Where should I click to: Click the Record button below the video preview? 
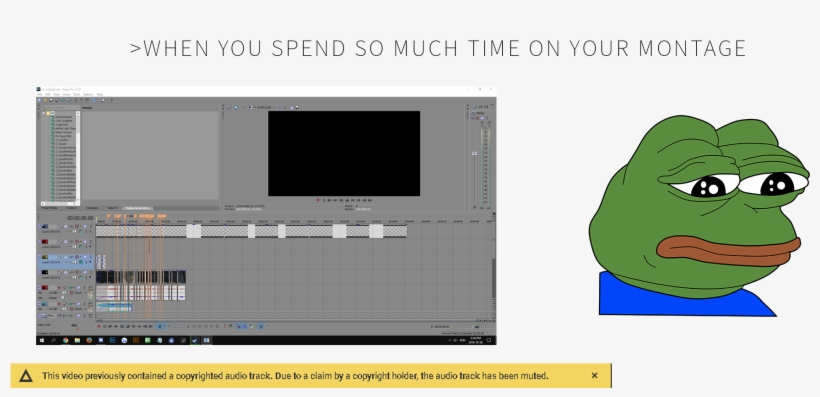click(x=318, y=200)
